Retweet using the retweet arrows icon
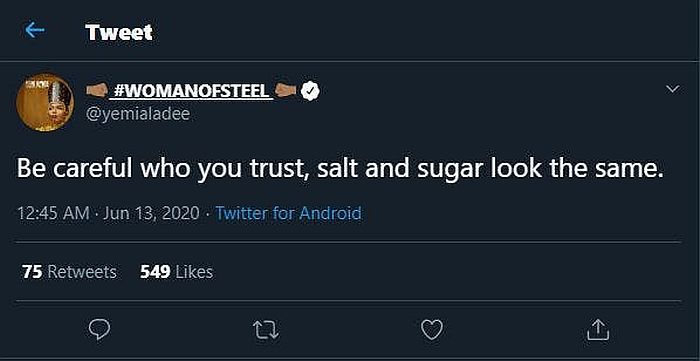700x361 pixels. pyautogui.click(x=266, y=330)
